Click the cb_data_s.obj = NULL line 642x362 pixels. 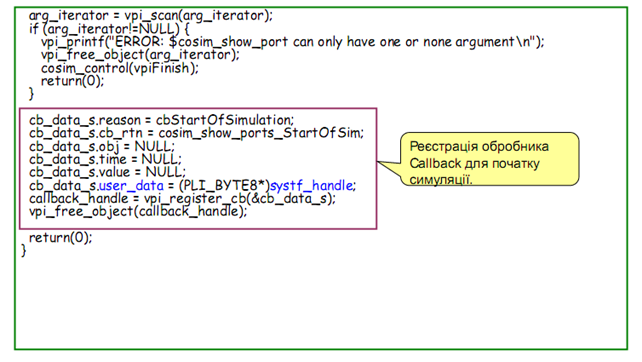pyautogui.click(x=102, y=146)
